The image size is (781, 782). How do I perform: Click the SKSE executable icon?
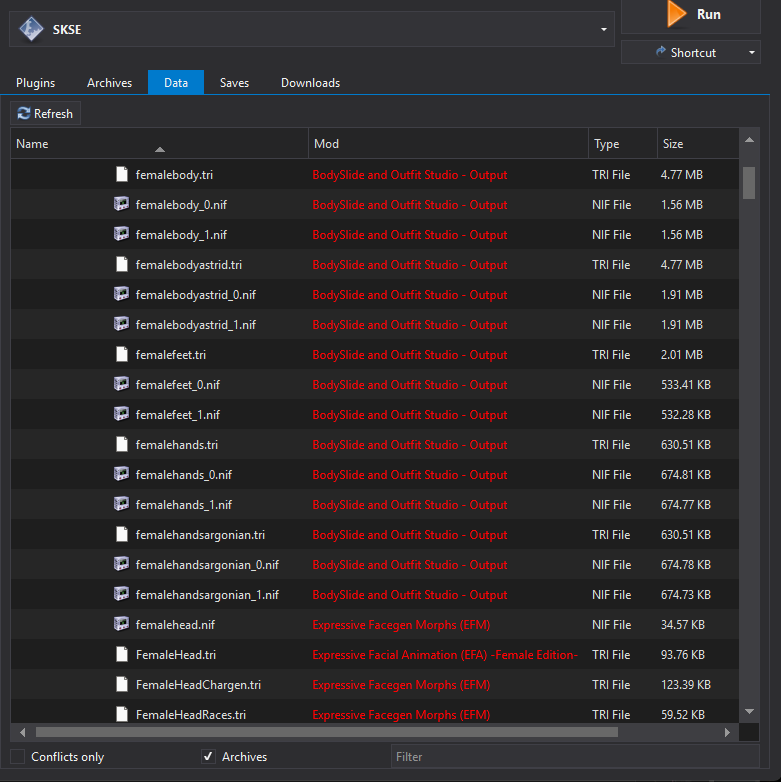pyautogui.click(x=31, y=29)
